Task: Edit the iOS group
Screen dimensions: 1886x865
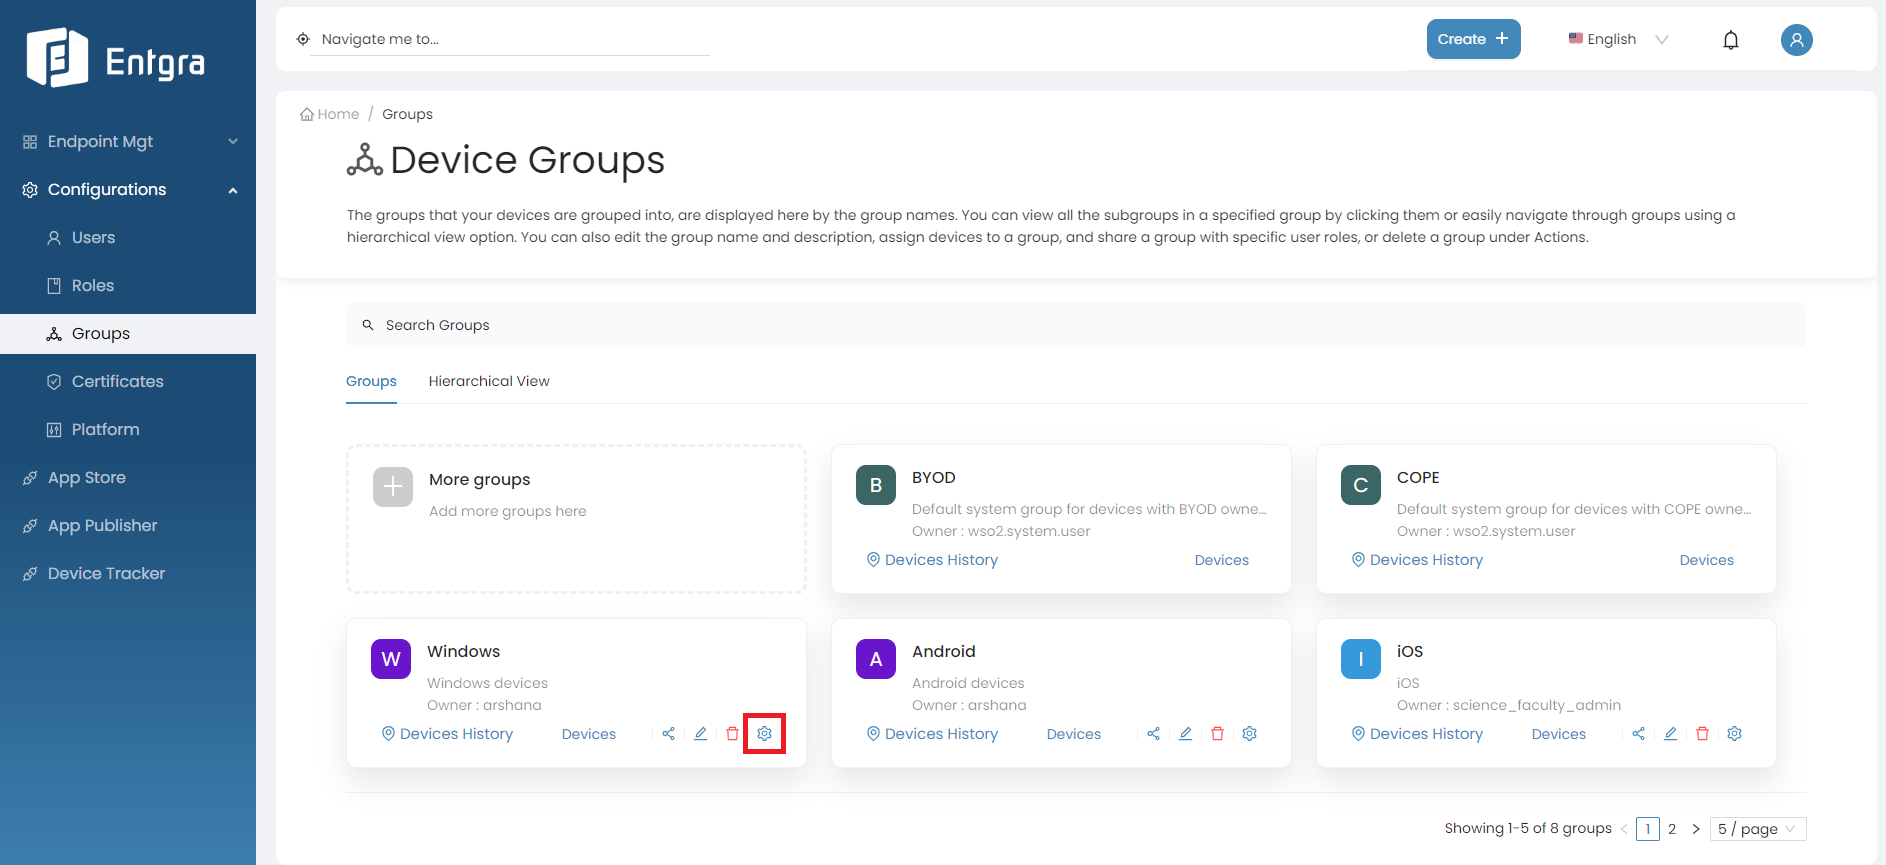Action: click(1671, 734)
